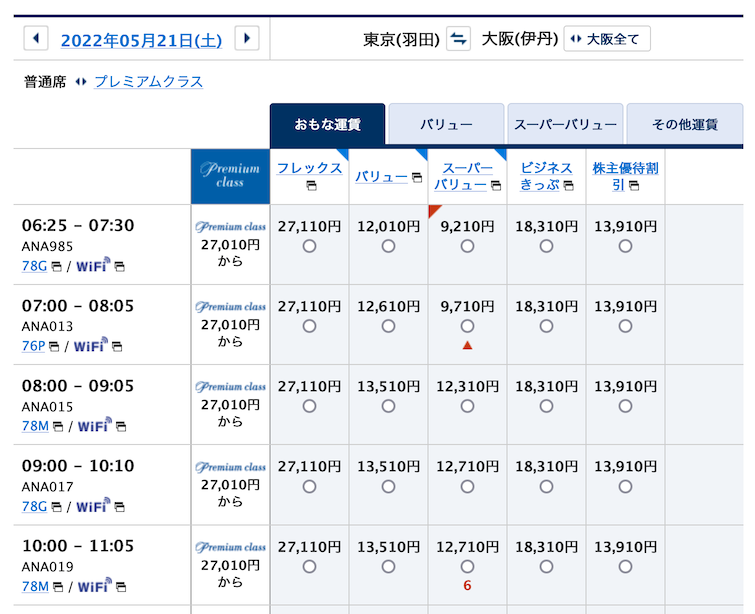Image resolution: width=755 pixels, height=614 pixels.
Task: Go to previous day arrow
Action: (x=36, y=39)
